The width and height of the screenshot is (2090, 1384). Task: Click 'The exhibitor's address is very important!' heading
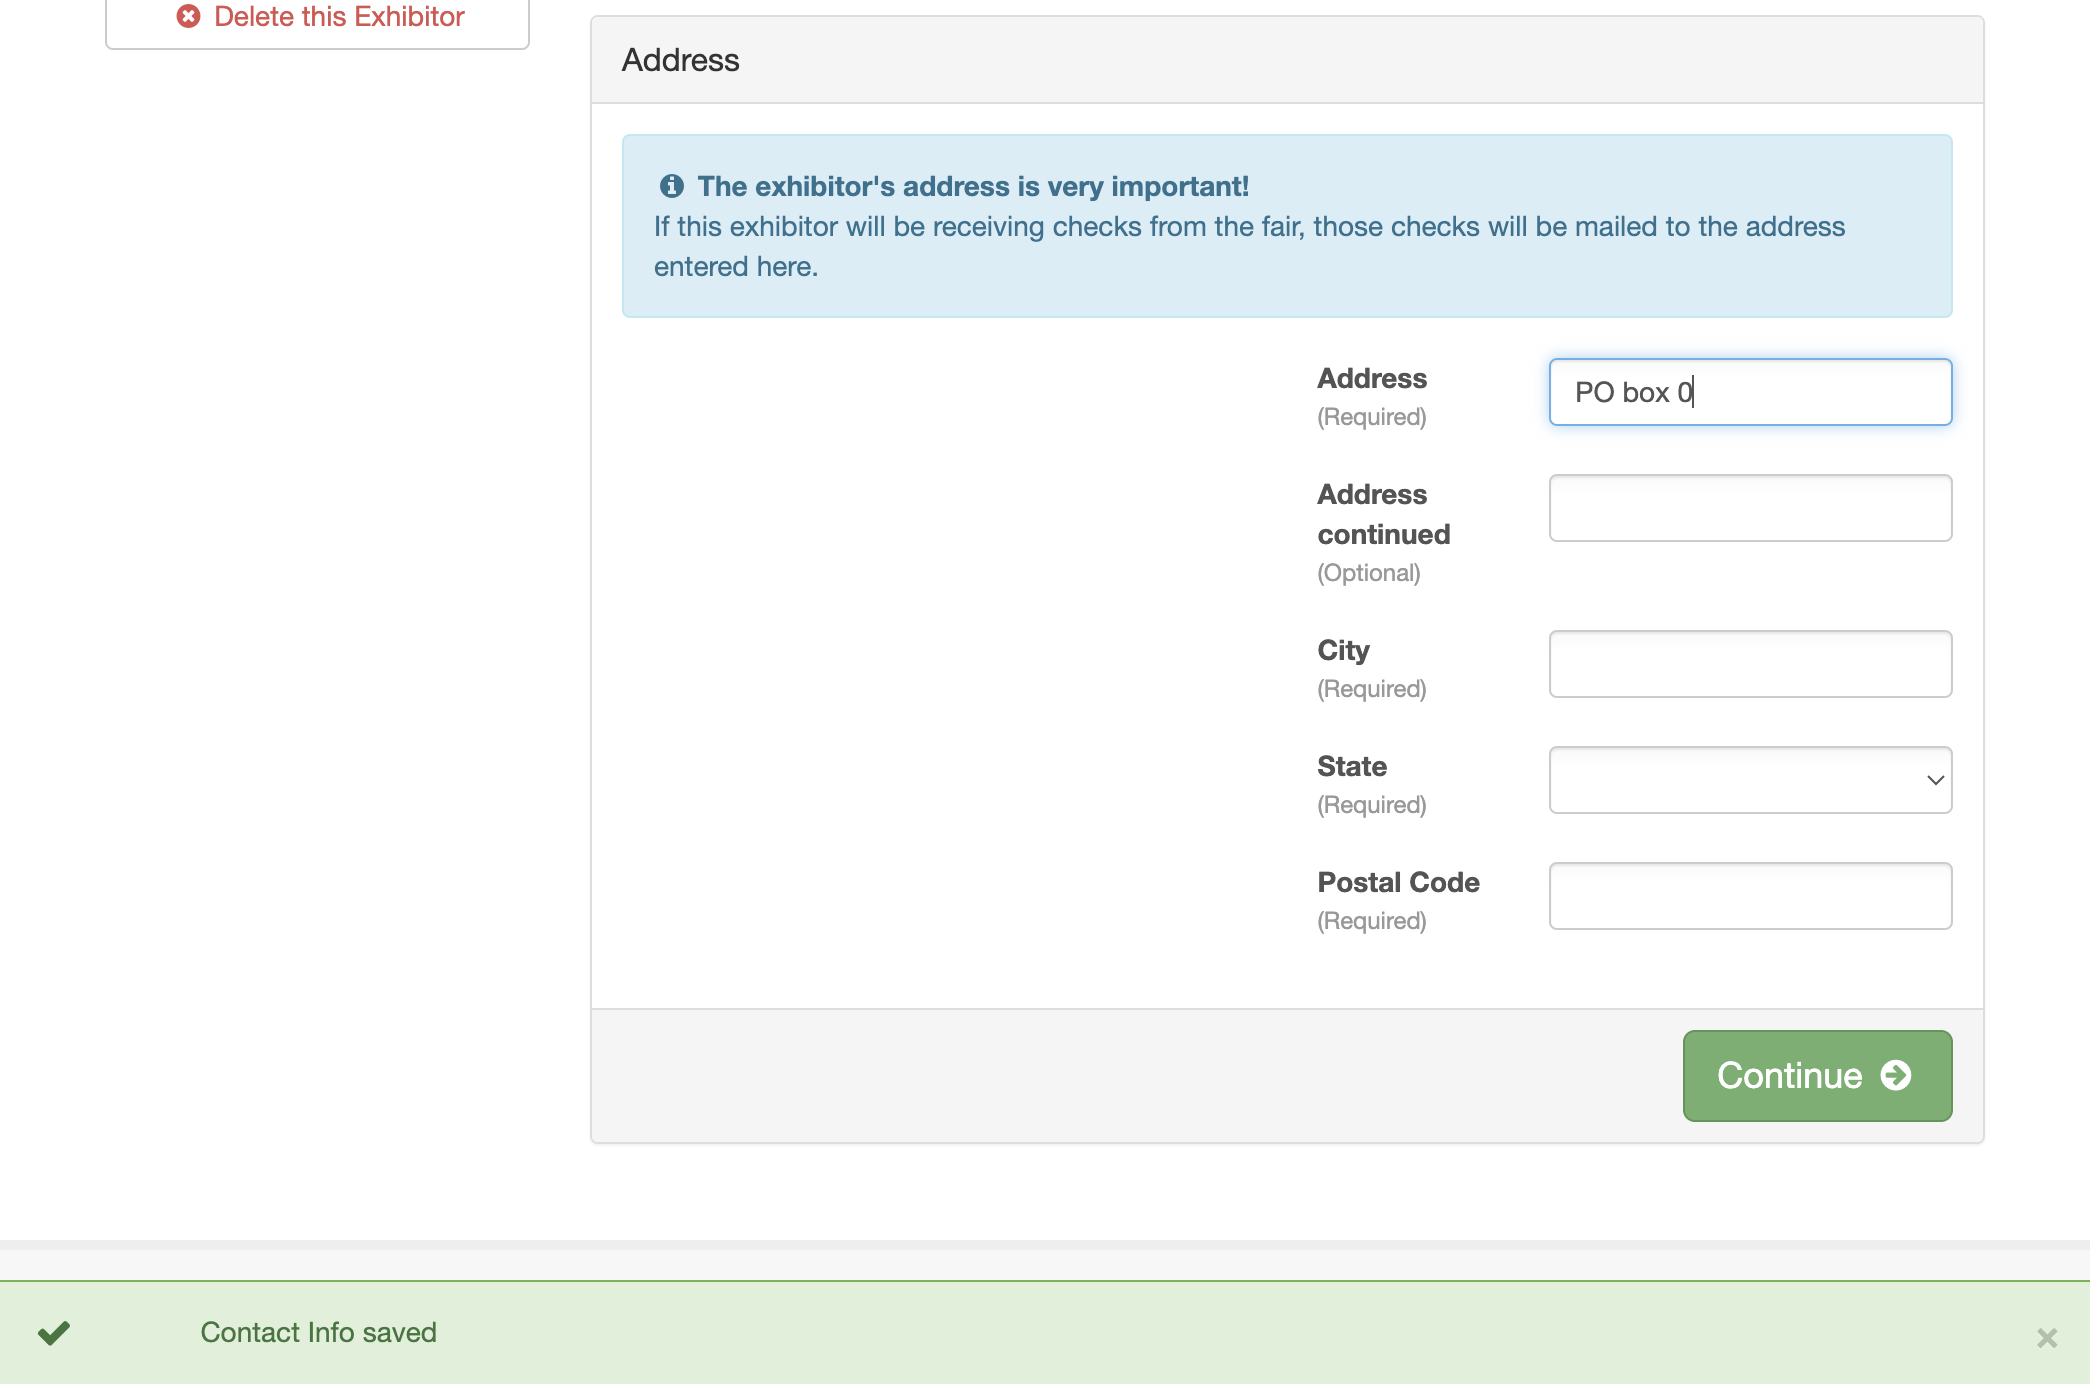(973, 186)
